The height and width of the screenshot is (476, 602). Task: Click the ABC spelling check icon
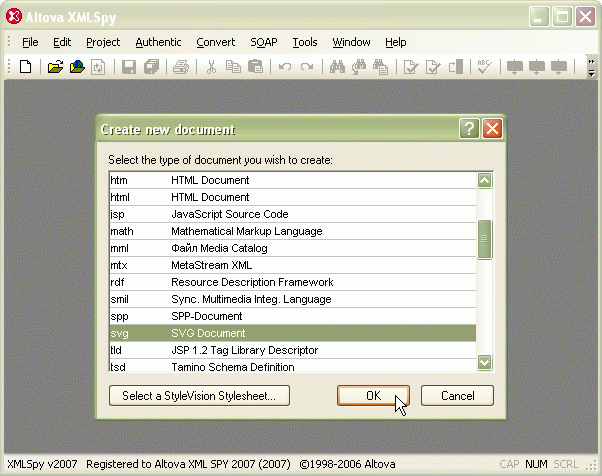point(485,66)
